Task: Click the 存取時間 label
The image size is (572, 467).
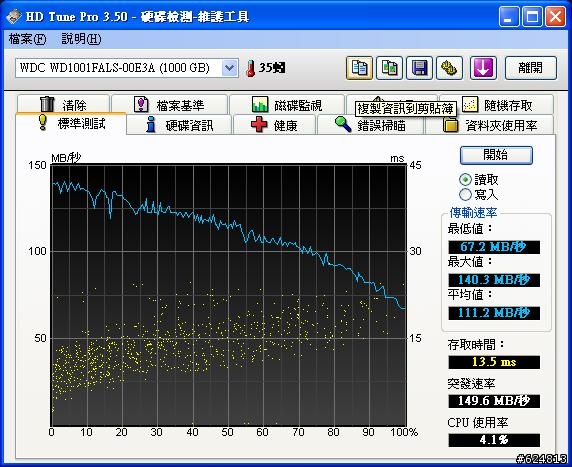Action: pos(476,344)
